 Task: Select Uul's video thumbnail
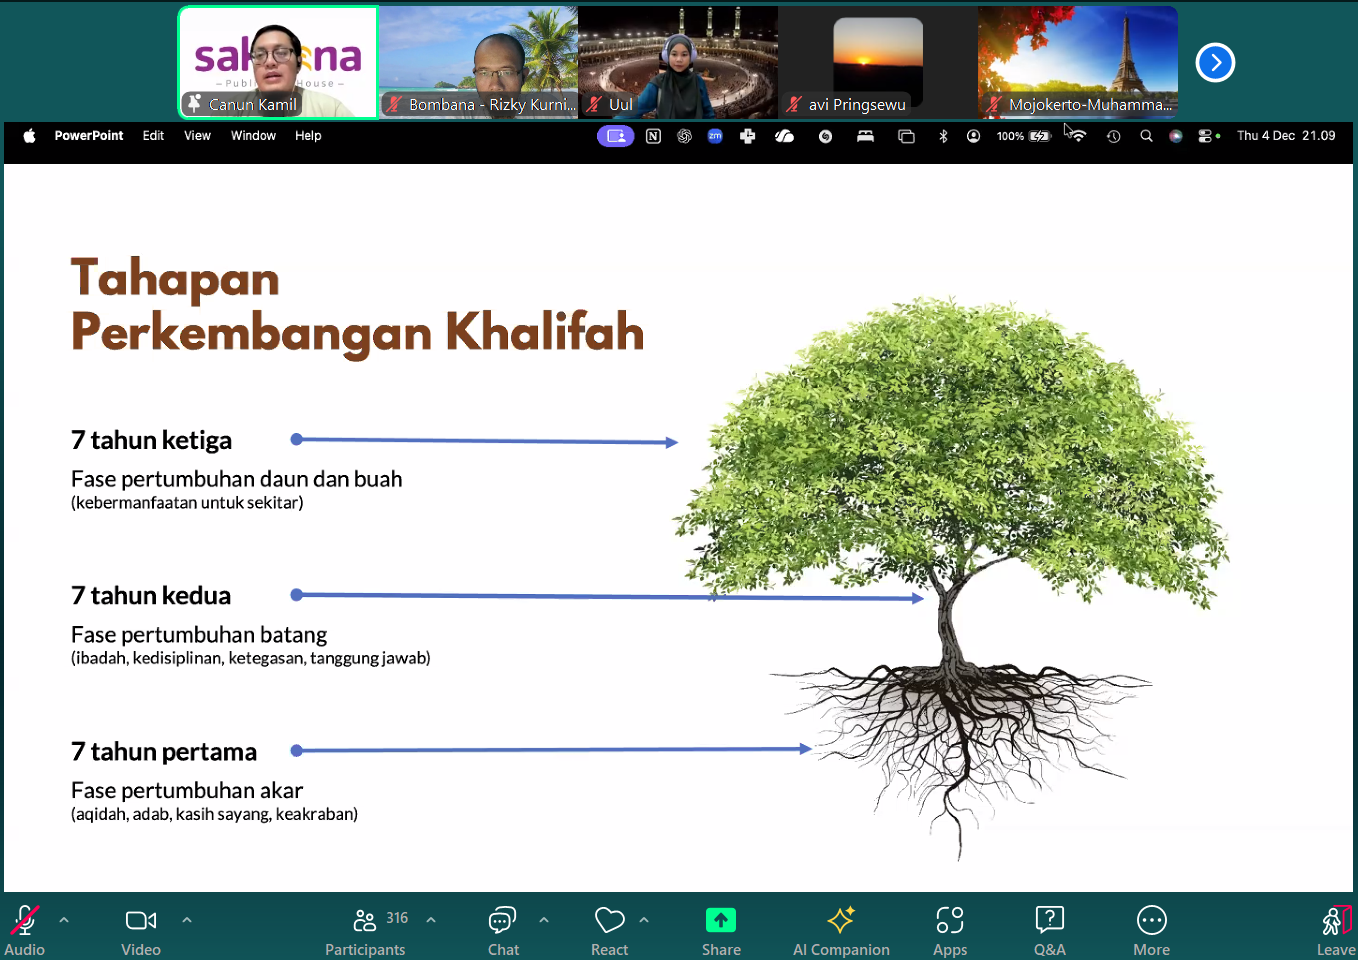(x=677, y=62)
